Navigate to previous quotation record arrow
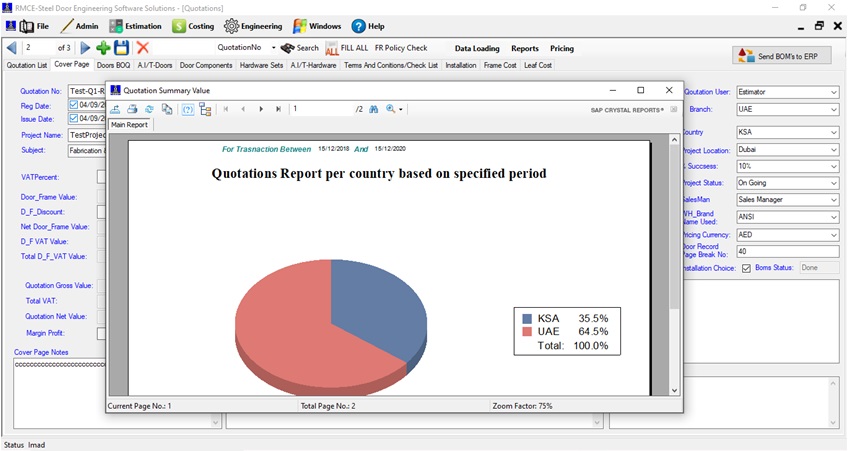The height and width of the screenshot is (451, 848). coord(11,48)
